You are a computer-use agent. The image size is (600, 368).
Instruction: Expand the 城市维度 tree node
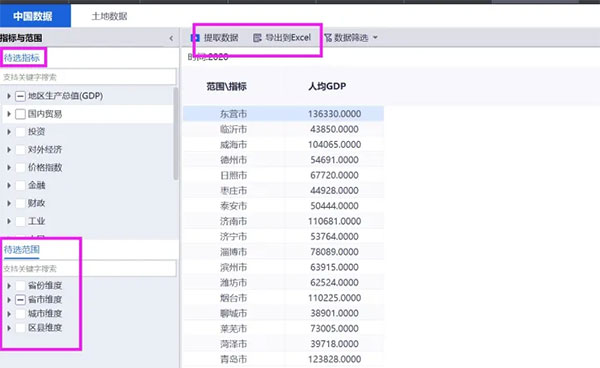pyautogui.click(x=9, y=314)
